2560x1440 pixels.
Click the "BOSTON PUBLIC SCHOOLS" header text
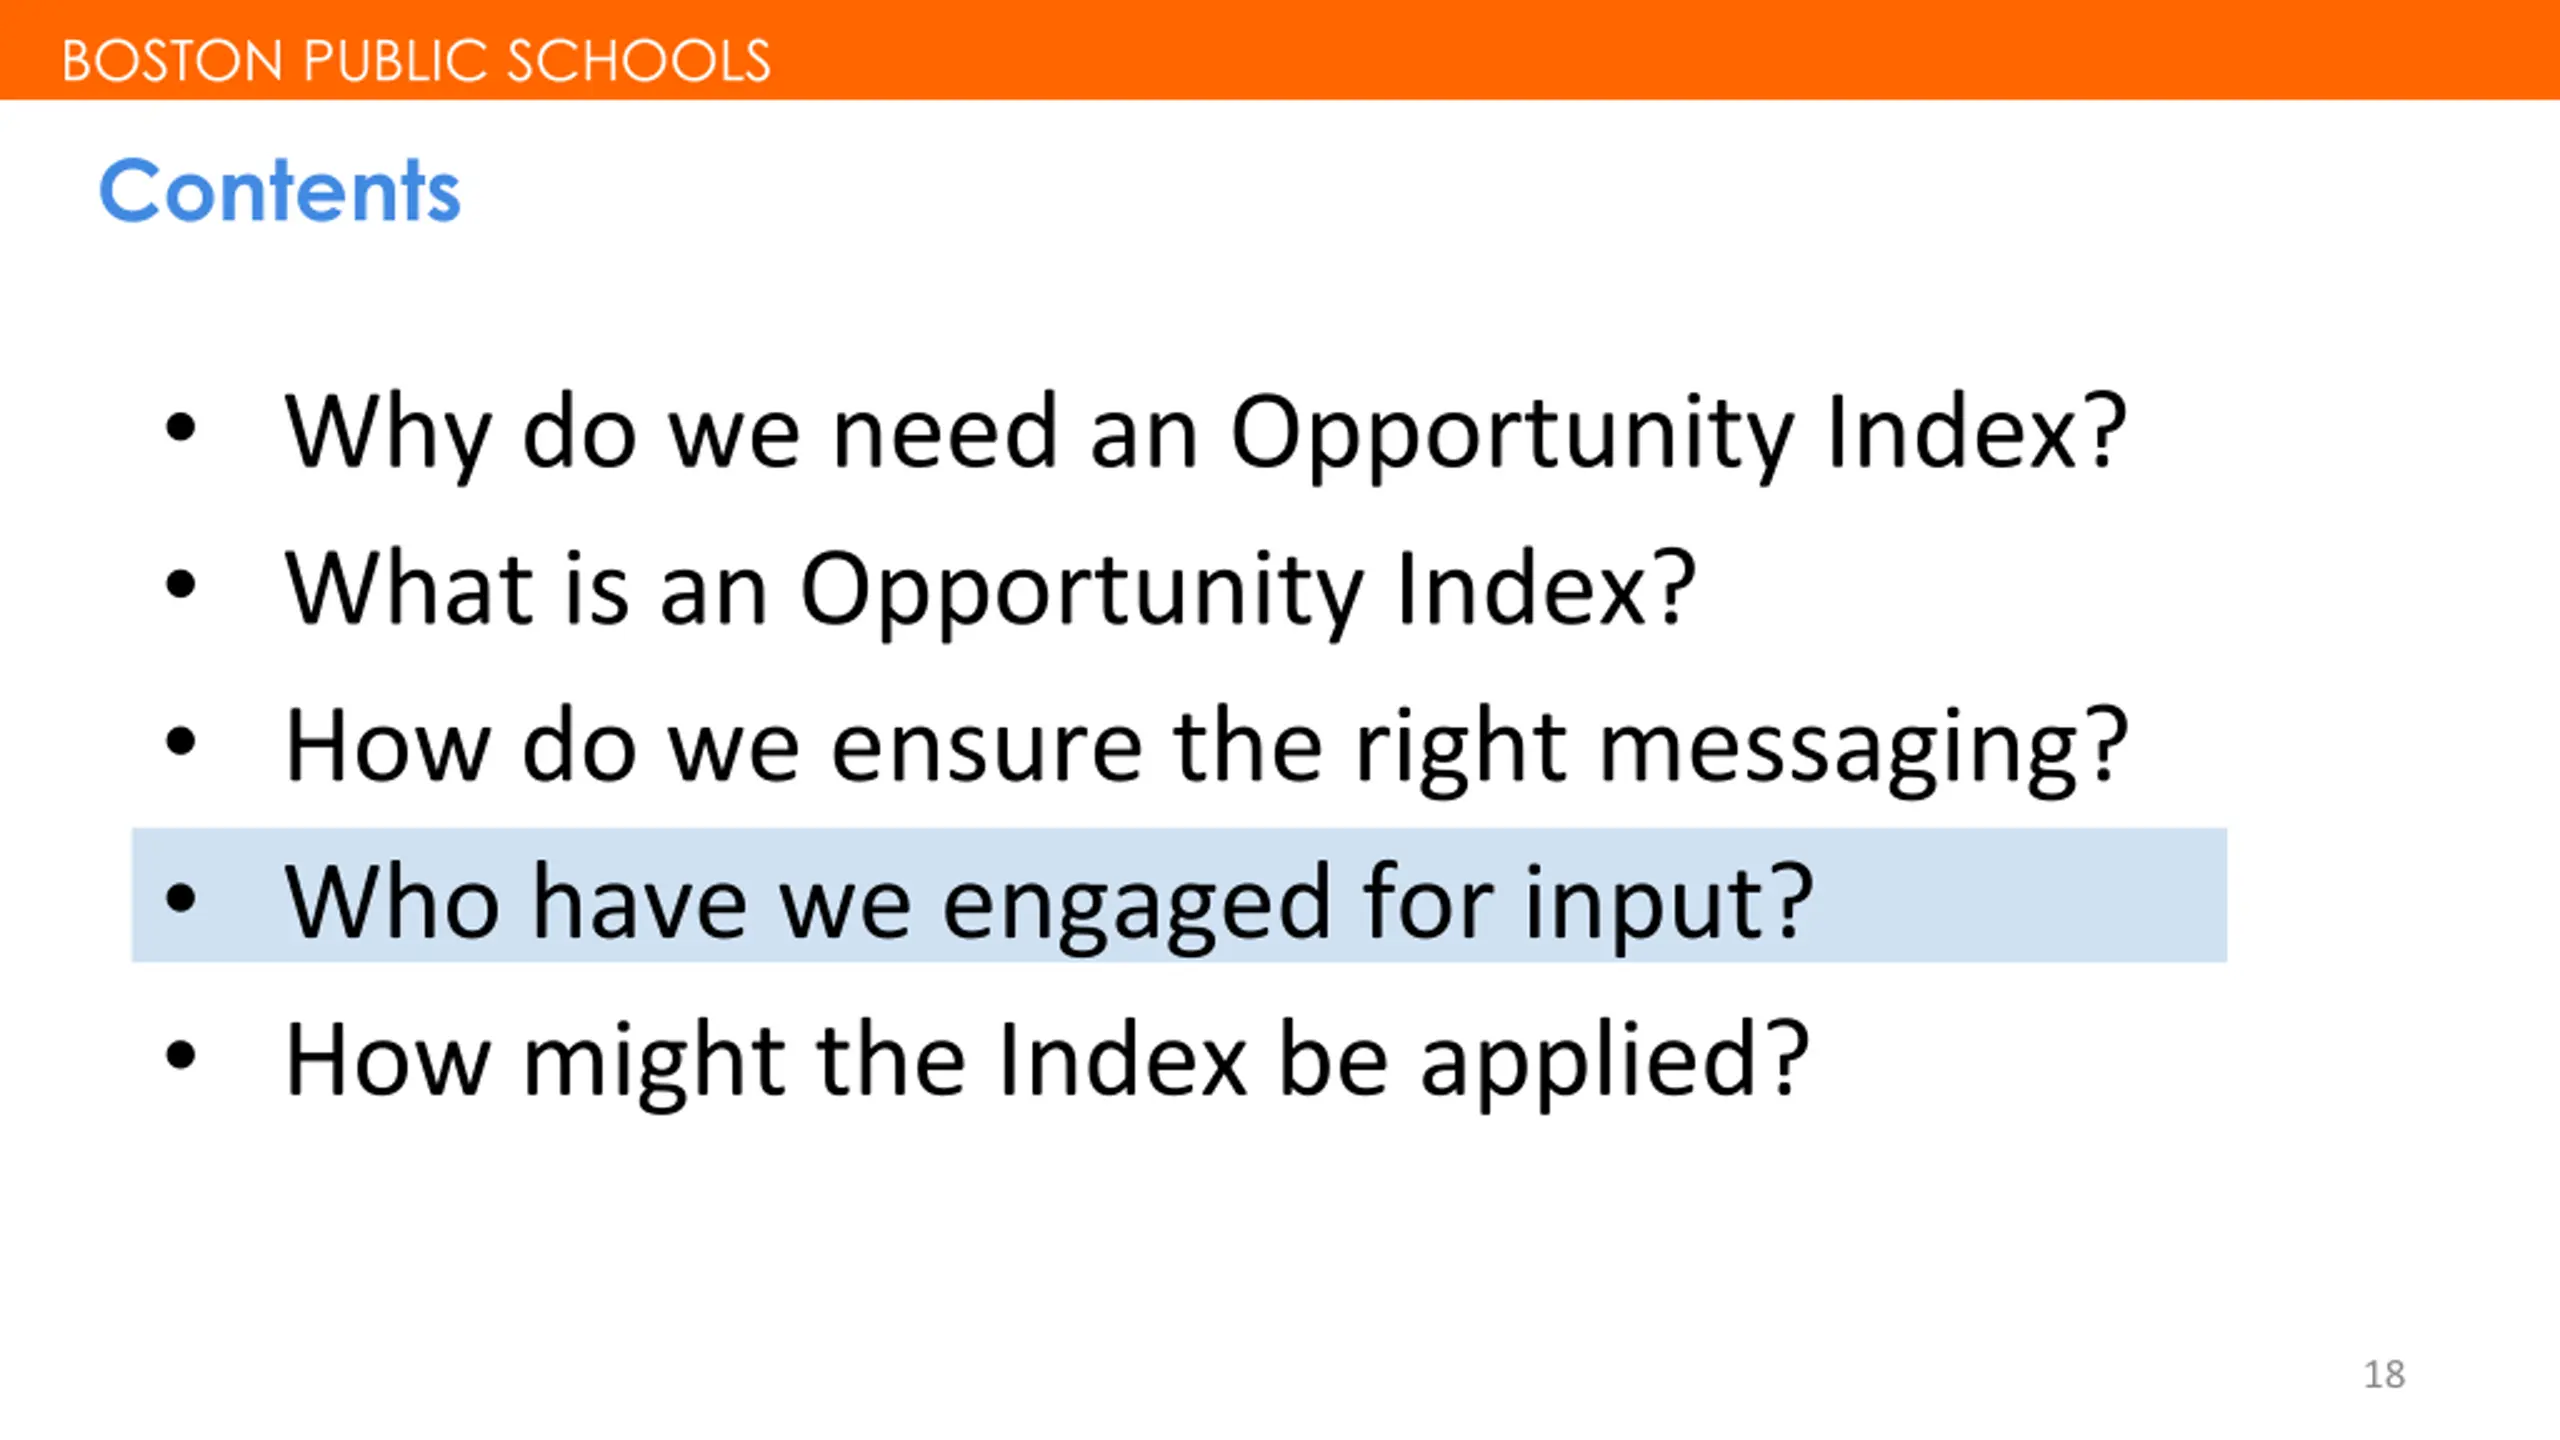416,60
